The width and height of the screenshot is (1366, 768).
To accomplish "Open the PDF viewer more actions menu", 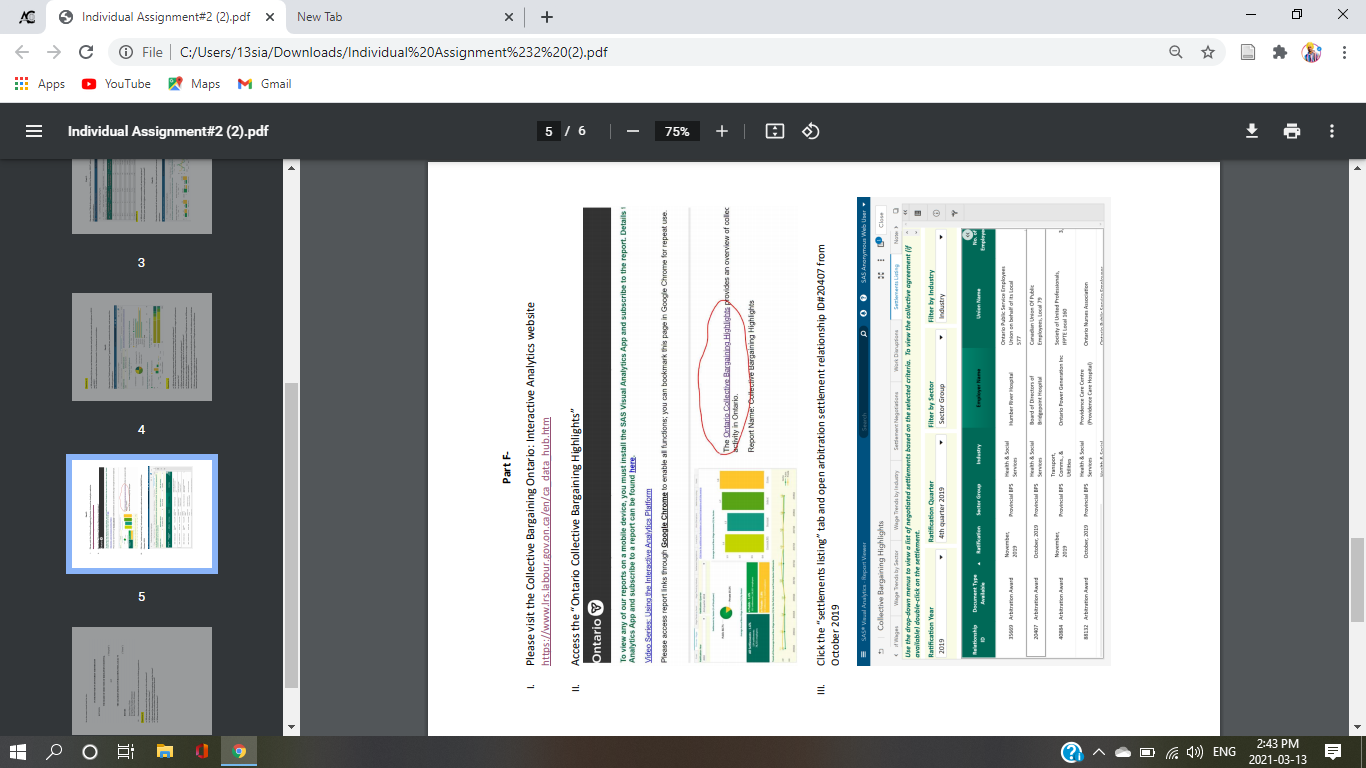I will pyautogui.click(x=1332, y=131).
